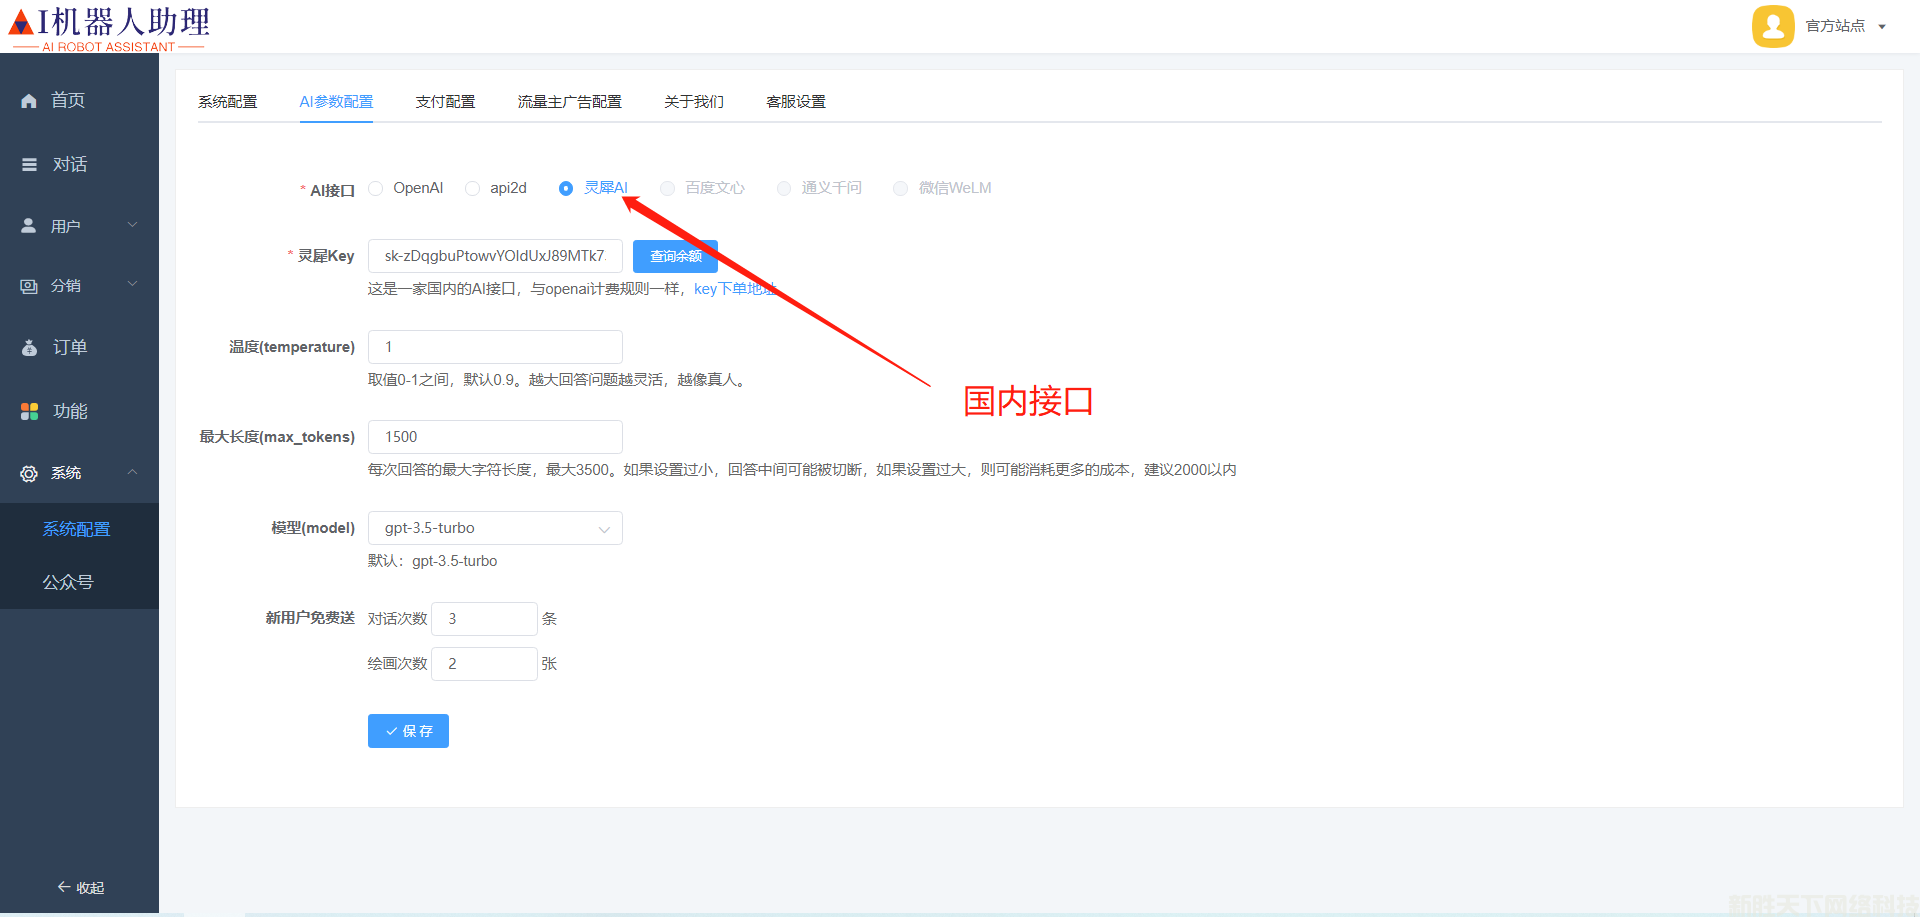Viewport: 1920px width, 917px height.
Task: Click the yellow user avatar icon
Action: coord(1773,26)
